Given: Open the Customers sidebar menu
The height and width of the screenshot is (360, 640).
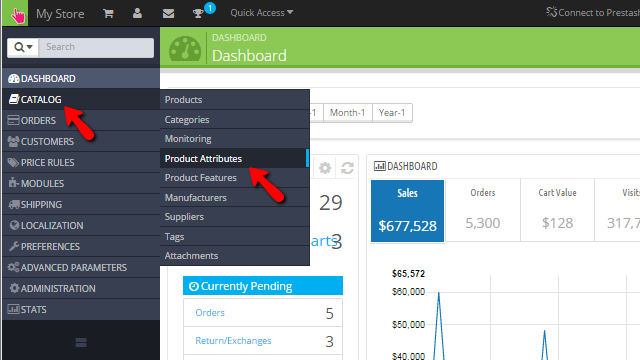Looking at the screenshot, I should 81,141.
